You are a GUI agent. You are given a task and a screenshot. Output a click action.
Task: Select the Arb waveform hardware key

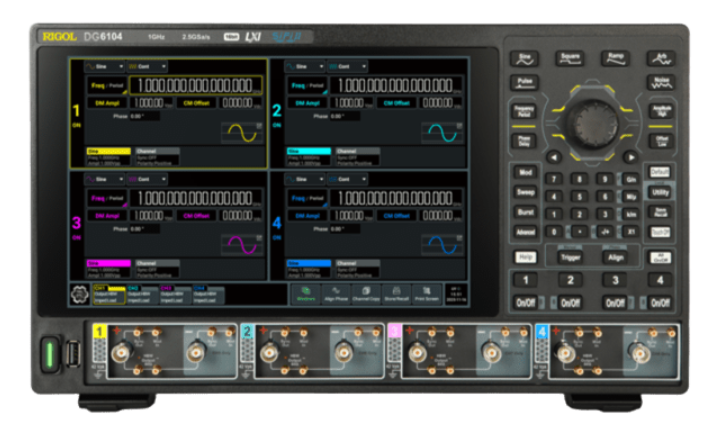coord(661,58)
